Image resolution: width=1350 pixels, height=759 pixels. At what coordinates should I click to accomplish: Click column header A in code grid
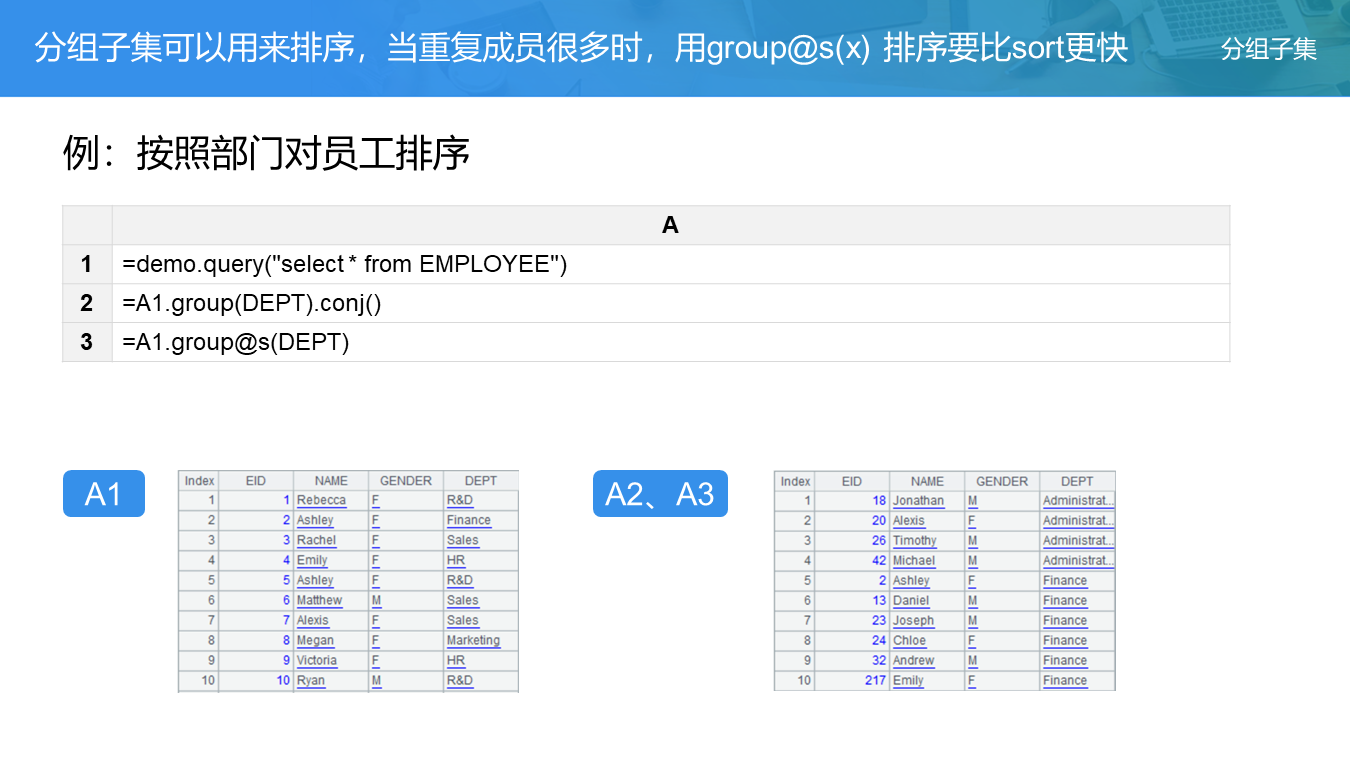tap(670, 226)
